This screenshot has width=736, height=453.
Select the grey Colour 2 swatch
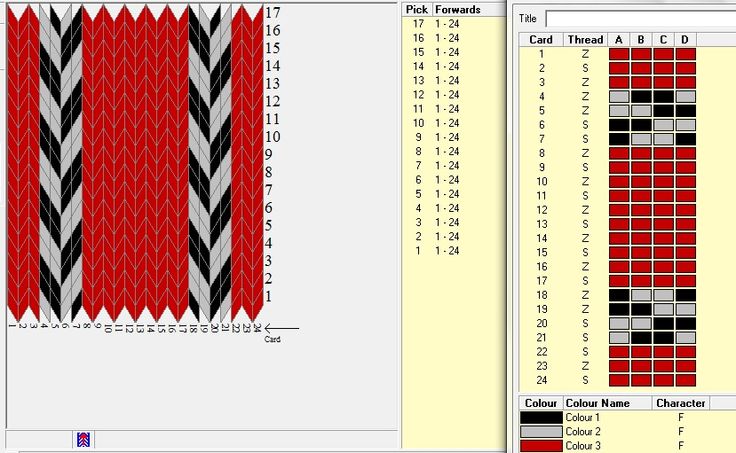540,432
